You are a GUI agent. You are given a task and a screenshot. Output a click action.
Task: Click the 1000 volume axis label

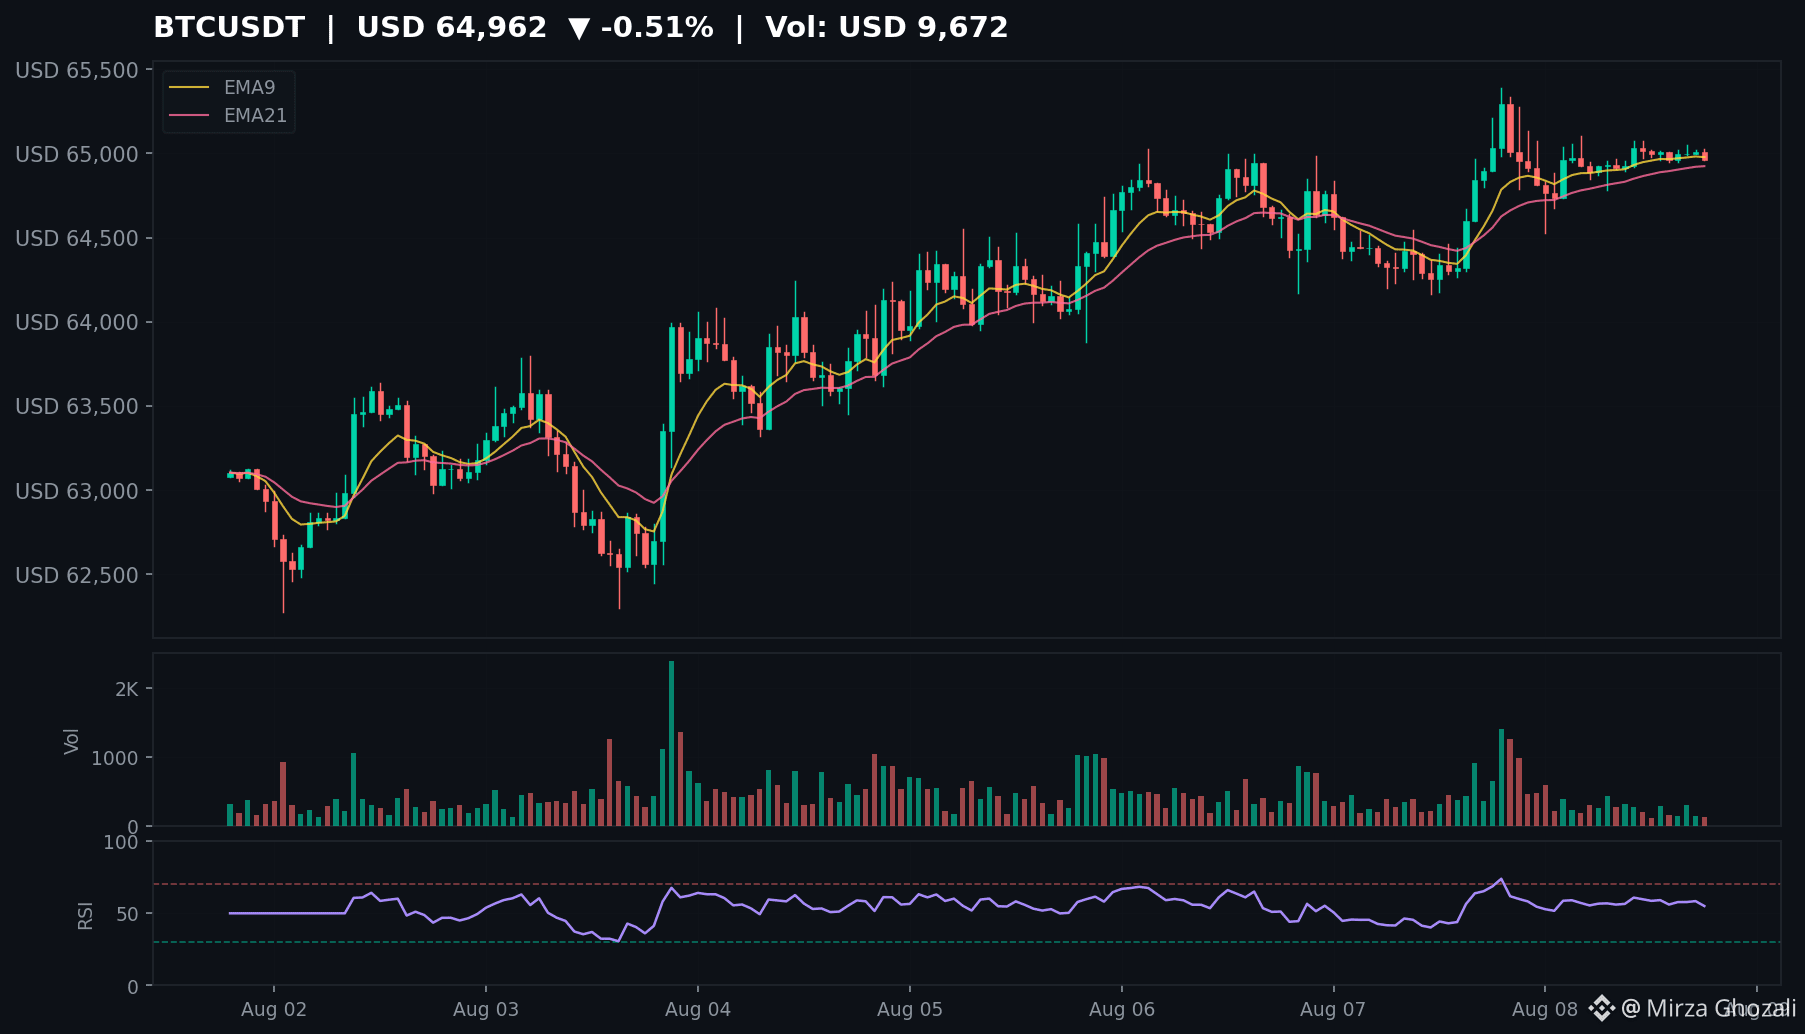[x=115, y=758]
